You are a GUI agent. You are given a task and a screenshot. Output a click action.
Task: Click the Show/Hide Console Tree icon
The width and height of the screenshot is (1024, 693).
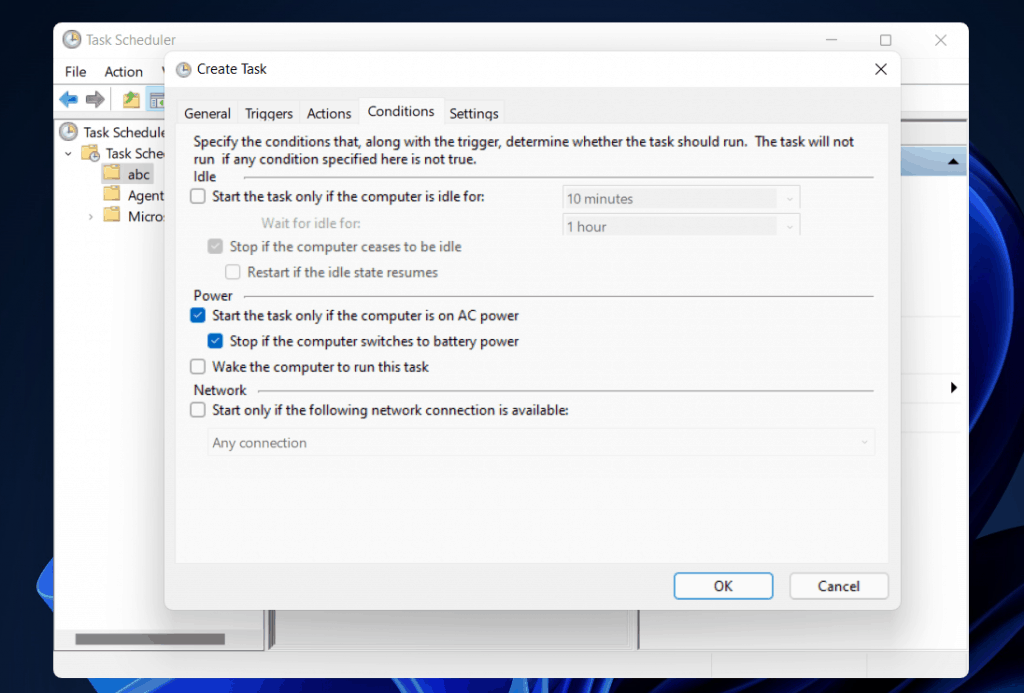pos(157,99)
